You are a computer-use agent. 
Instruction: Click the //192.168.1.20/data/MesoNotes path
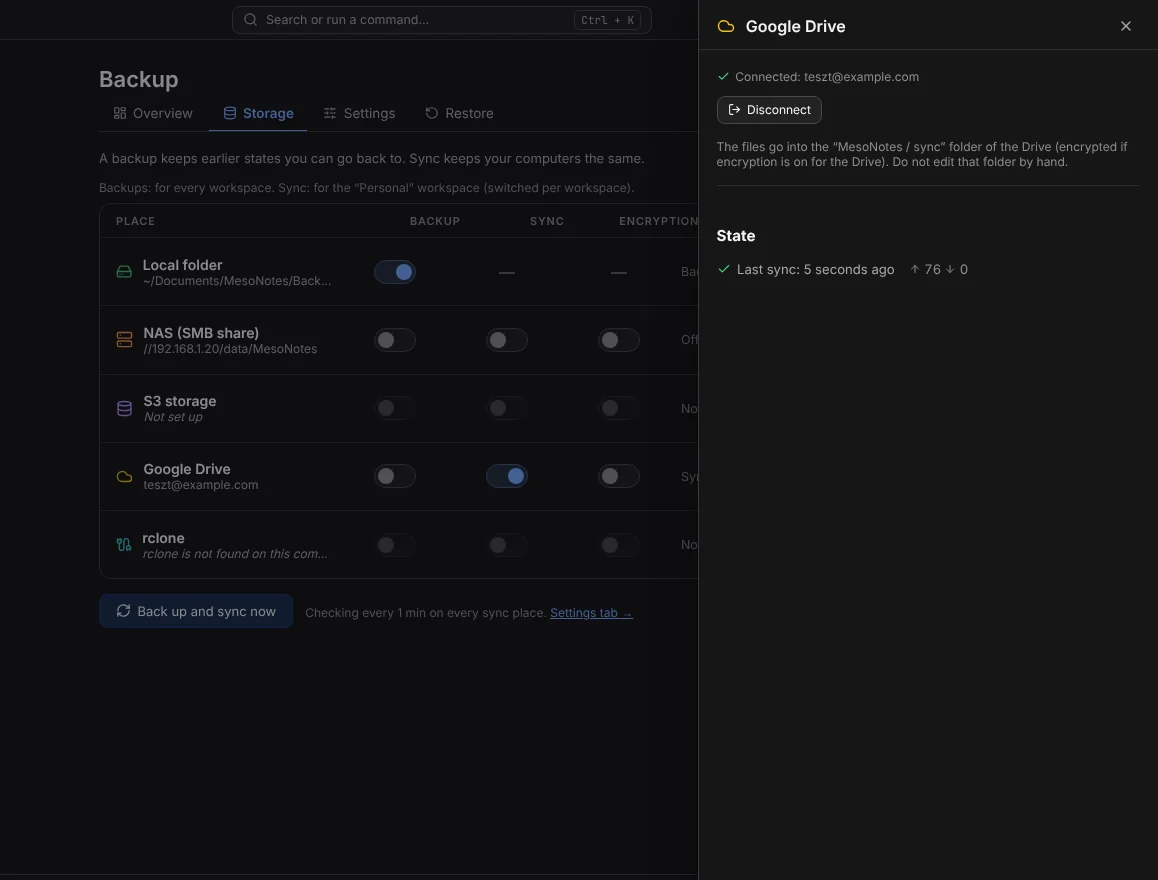tap(230, 348)
